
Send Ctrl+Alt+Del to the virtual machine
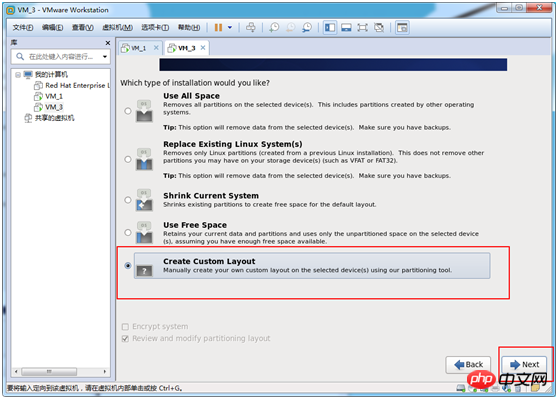pyautogui.click(x=251, y=27)
